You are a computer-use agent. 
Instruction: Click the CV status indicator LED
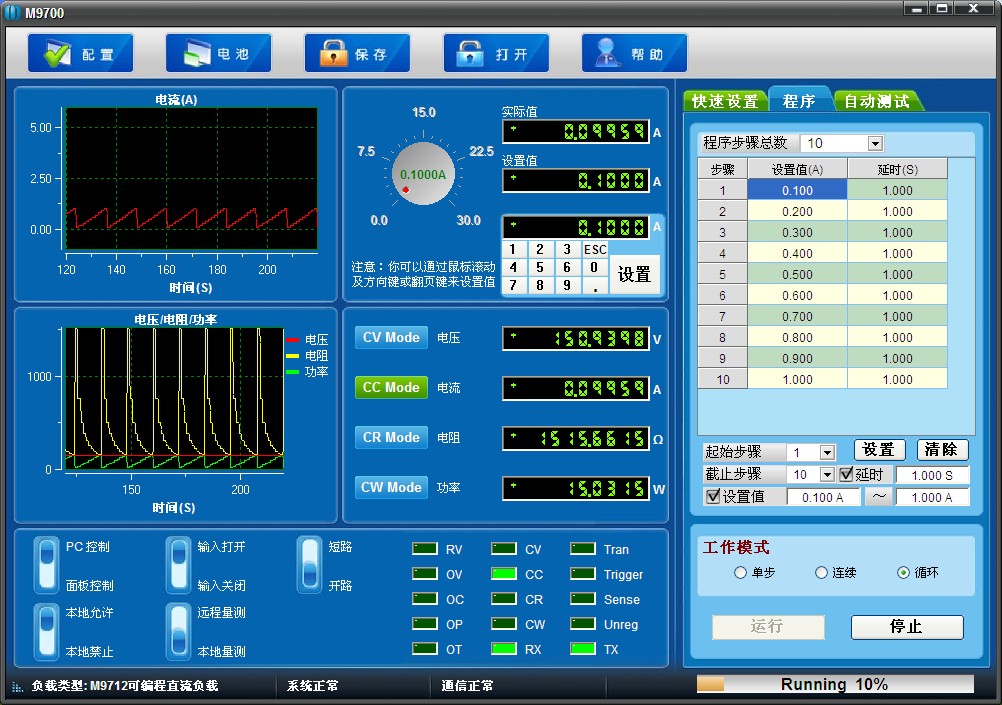(504, 548)
